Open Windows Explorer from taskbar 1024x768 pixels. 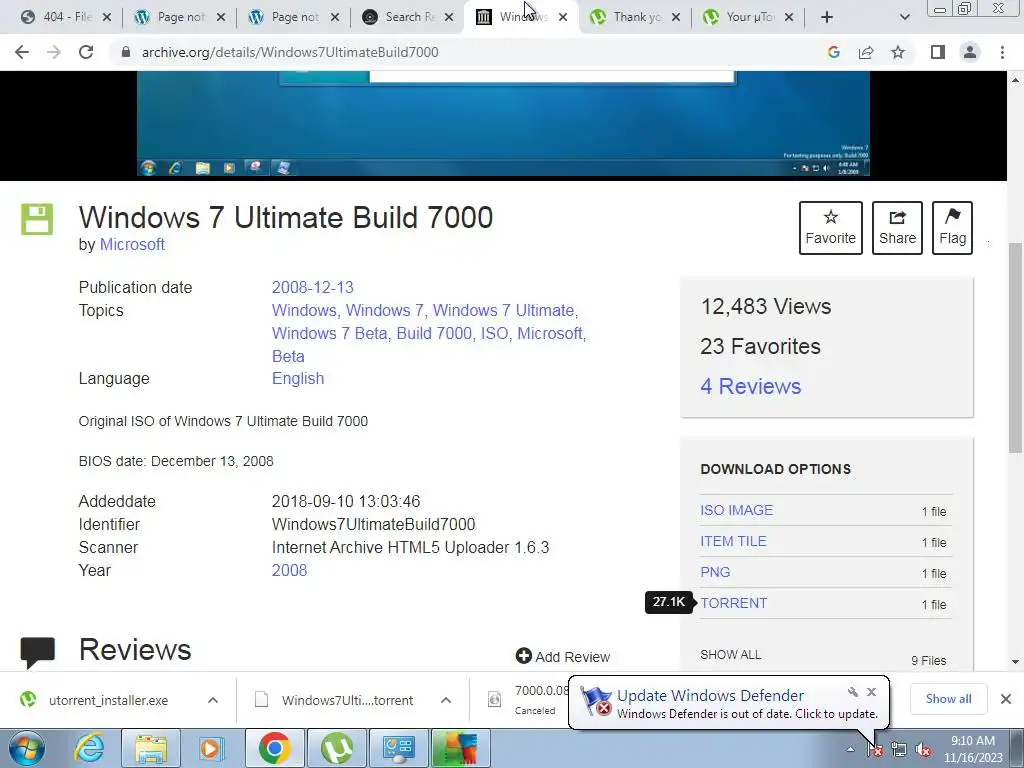151,748
